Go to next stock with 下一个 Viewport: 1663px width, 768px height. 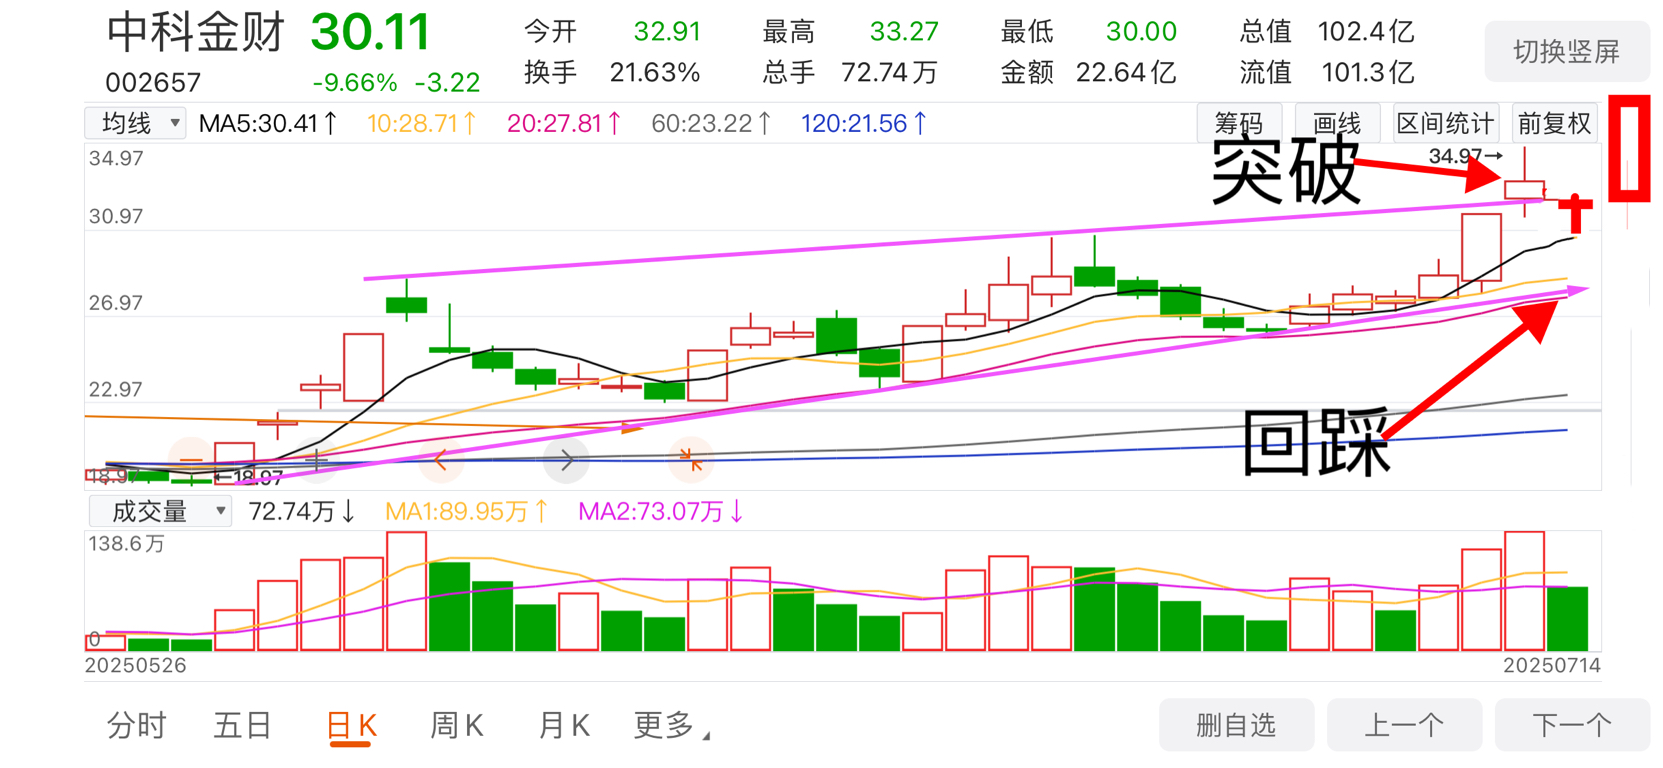coord(1572,725)
